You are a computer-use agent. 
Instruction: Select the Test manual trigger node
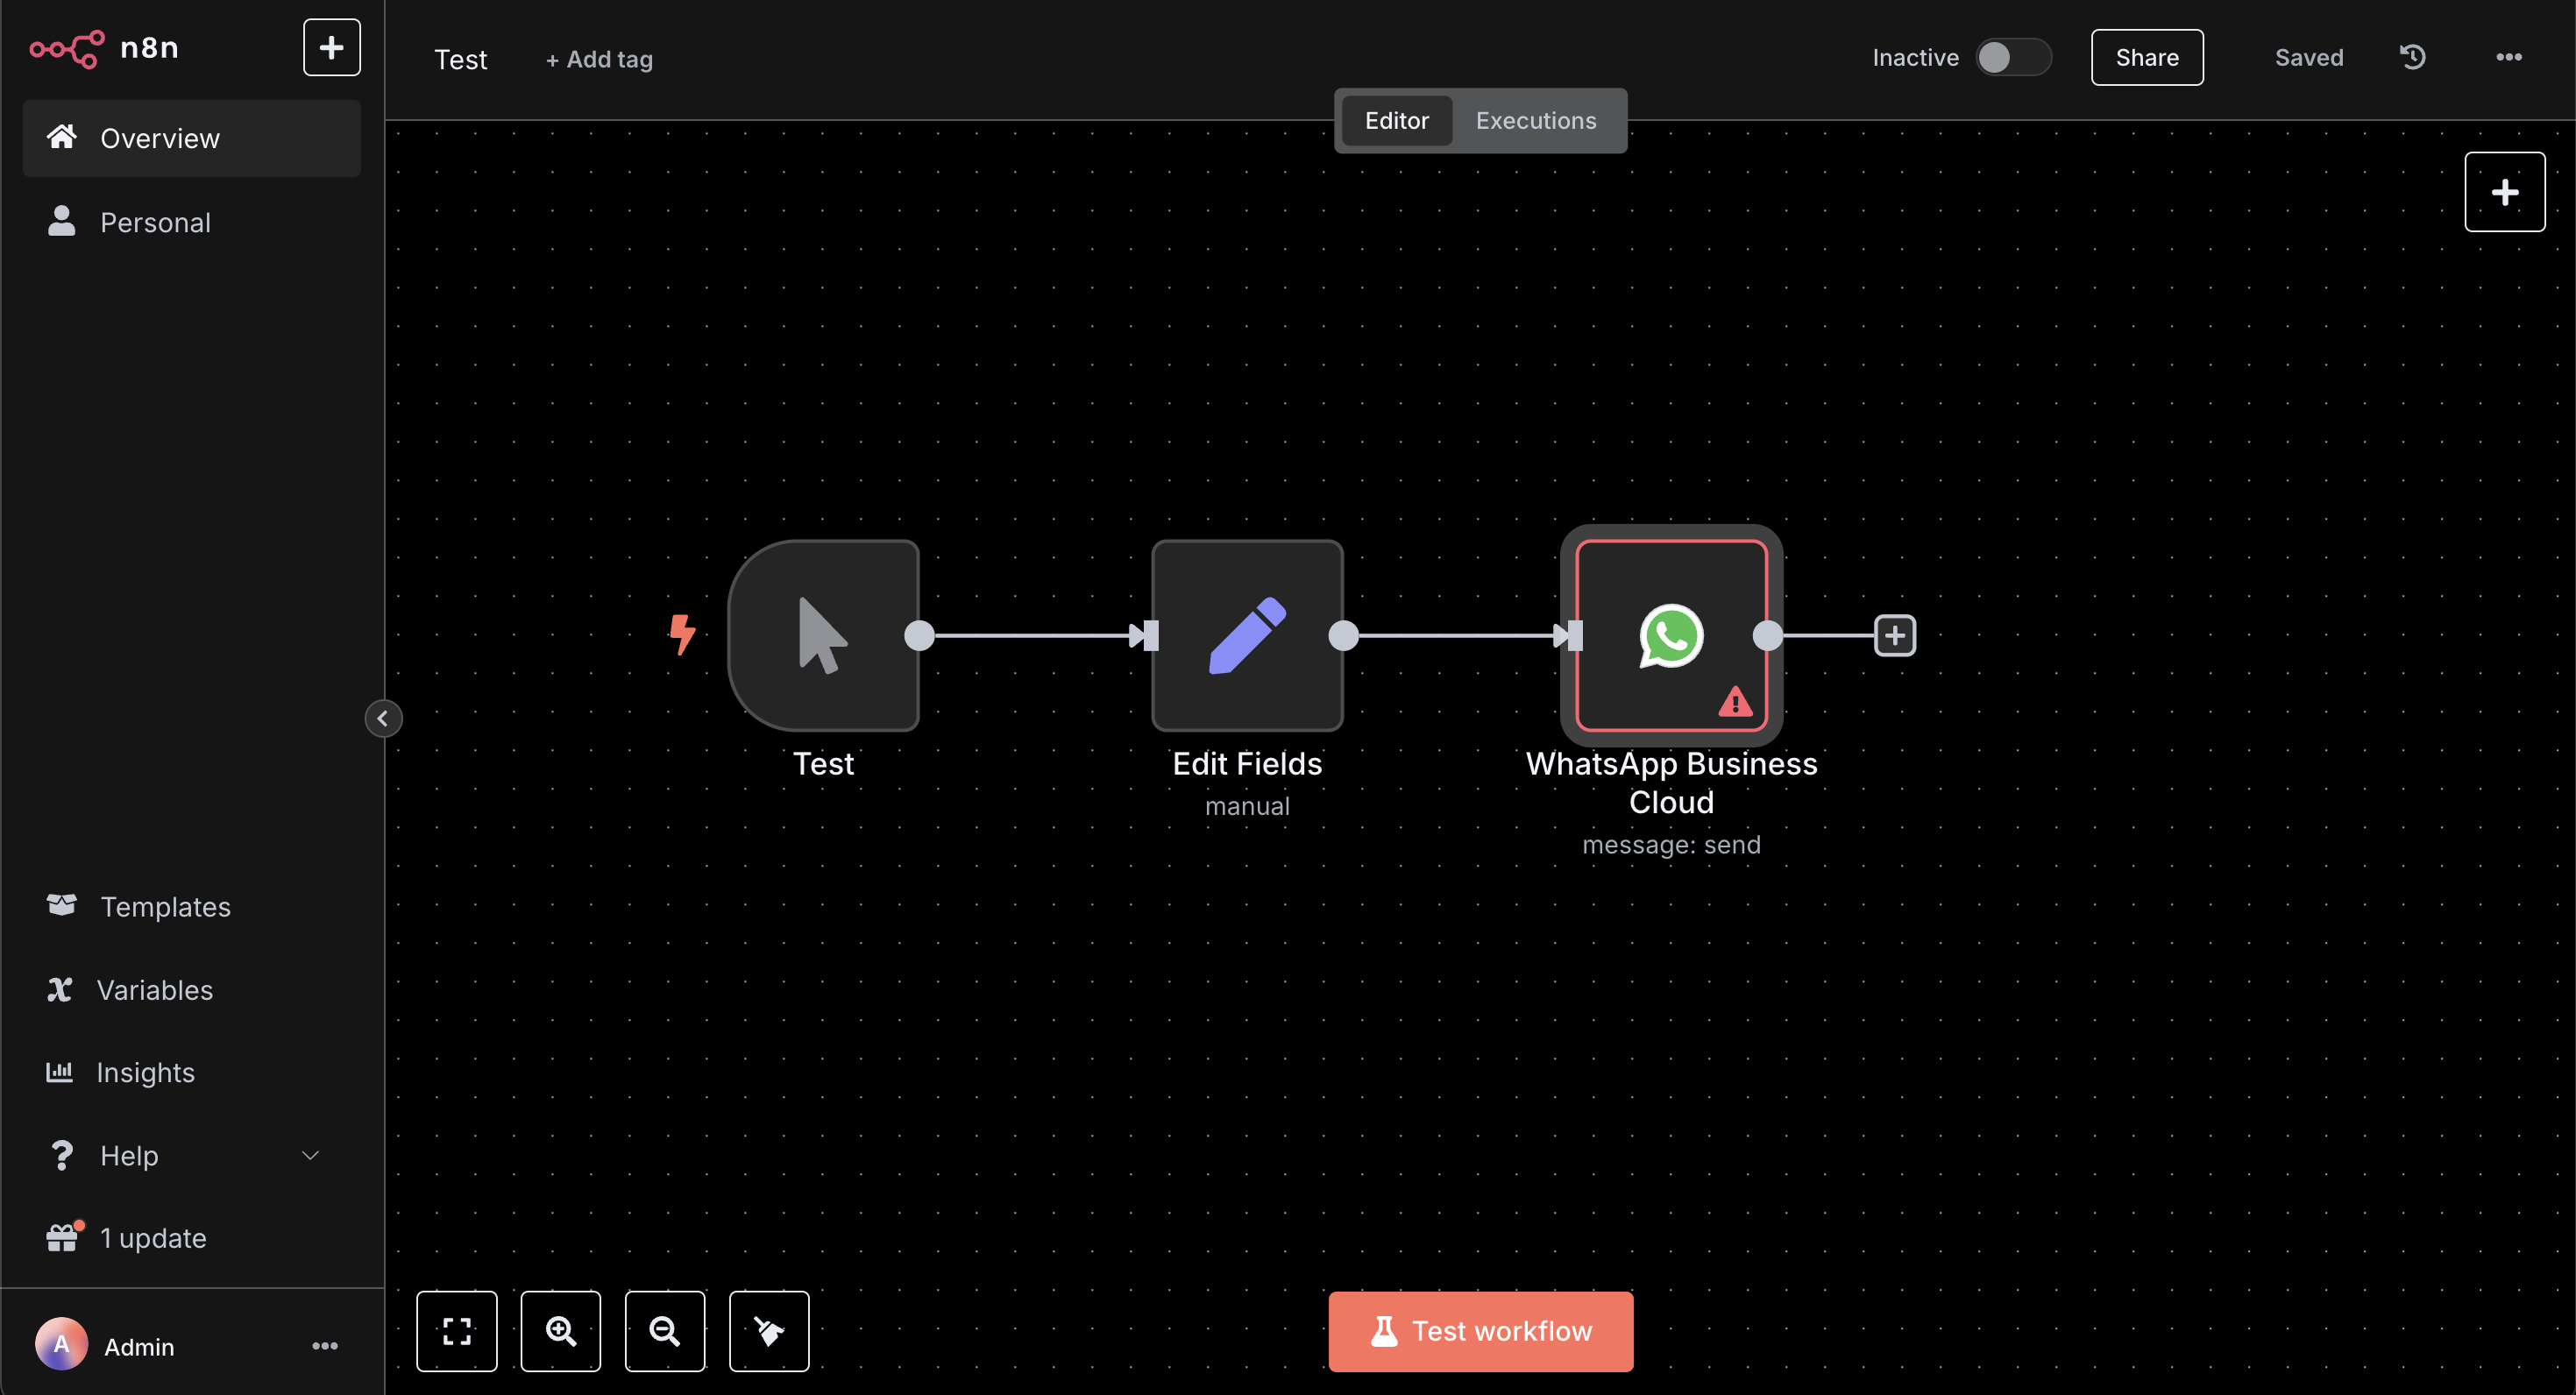[x=823, y=635]
